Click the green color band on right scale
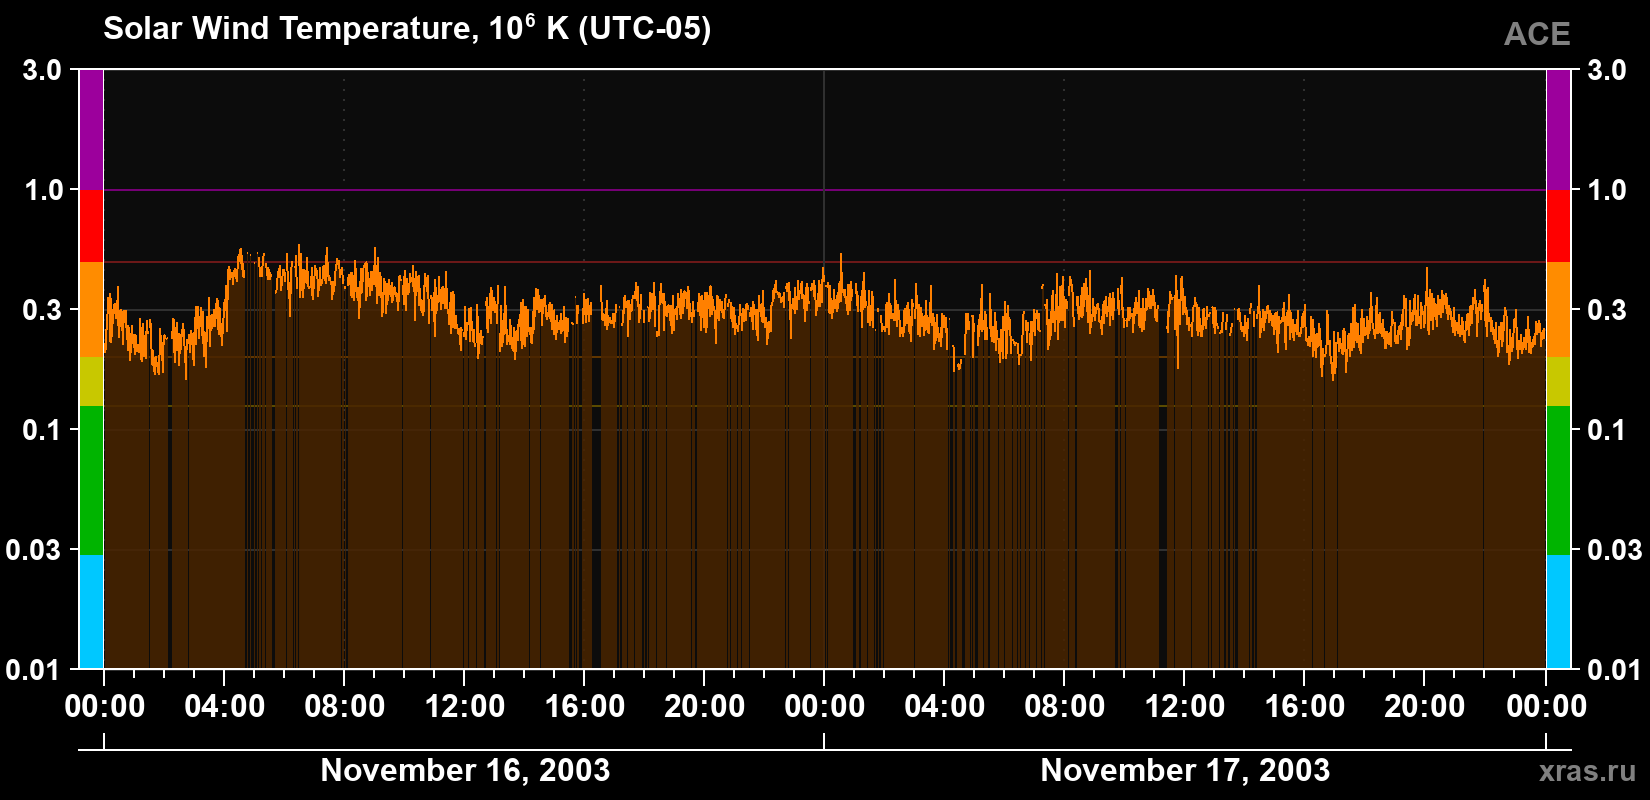The height and width of the screenshot is (800, 1650). click(x=1558, y=480)
